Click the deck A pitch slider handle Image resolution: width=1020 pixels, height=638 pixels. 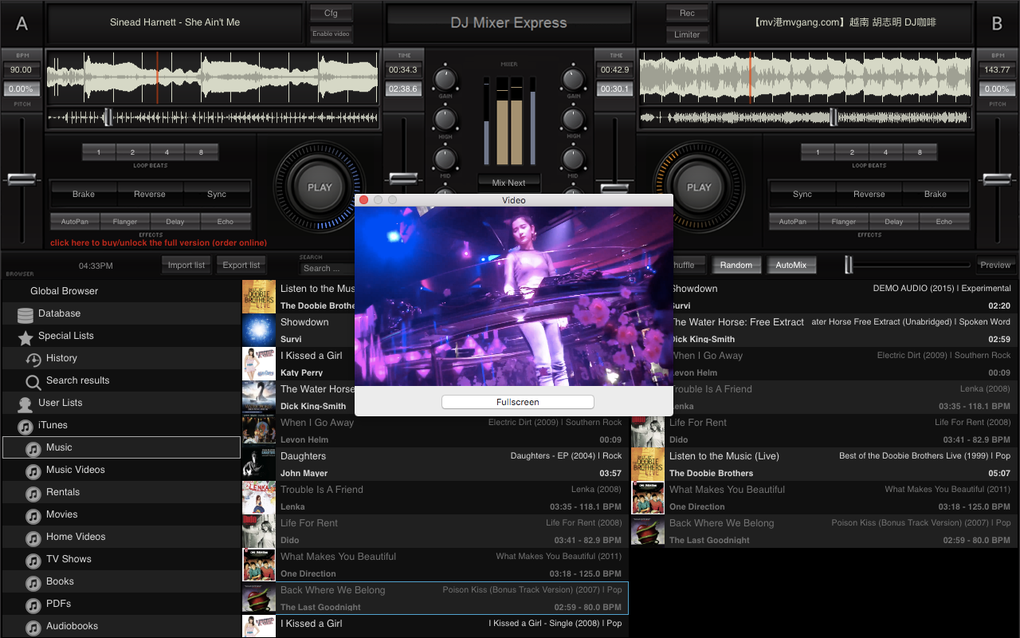(21, 179)
